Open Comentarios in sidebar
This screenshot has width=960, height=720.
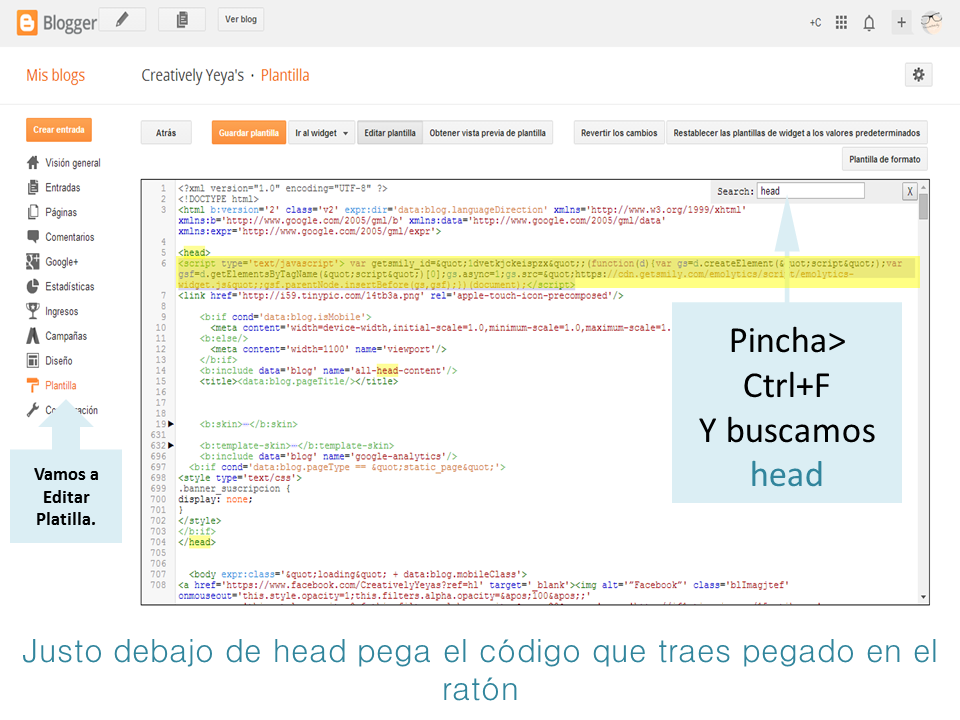tap(70, 237)
